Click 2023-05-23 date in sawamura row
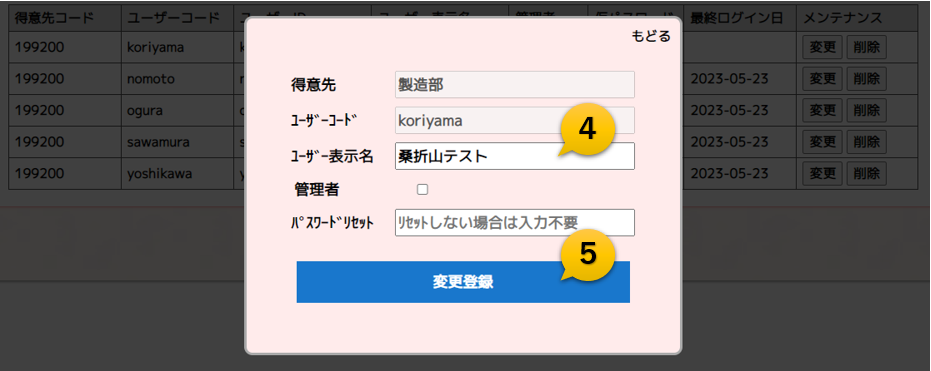The image size is (931, 371). 730,142
